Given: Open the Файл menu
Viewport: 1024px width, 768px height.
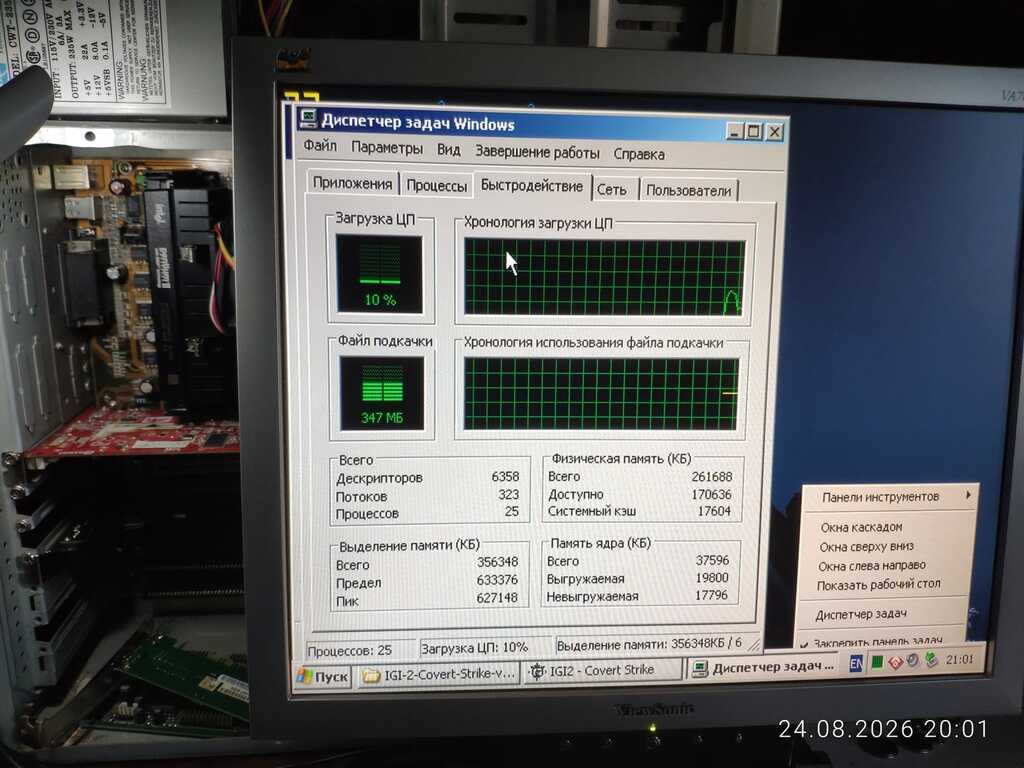Looking at the screenshot, I should click(320, 146).
